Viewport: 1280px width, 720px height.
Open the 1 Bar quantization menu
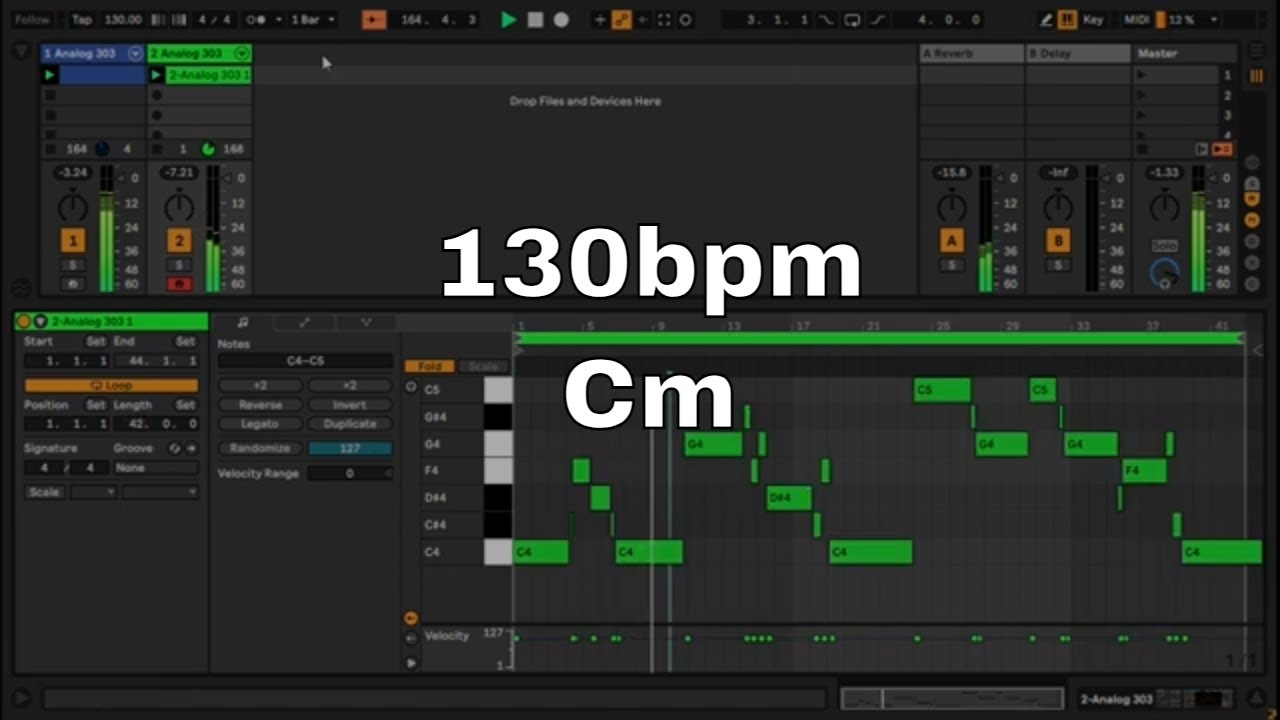coord(313,20)
